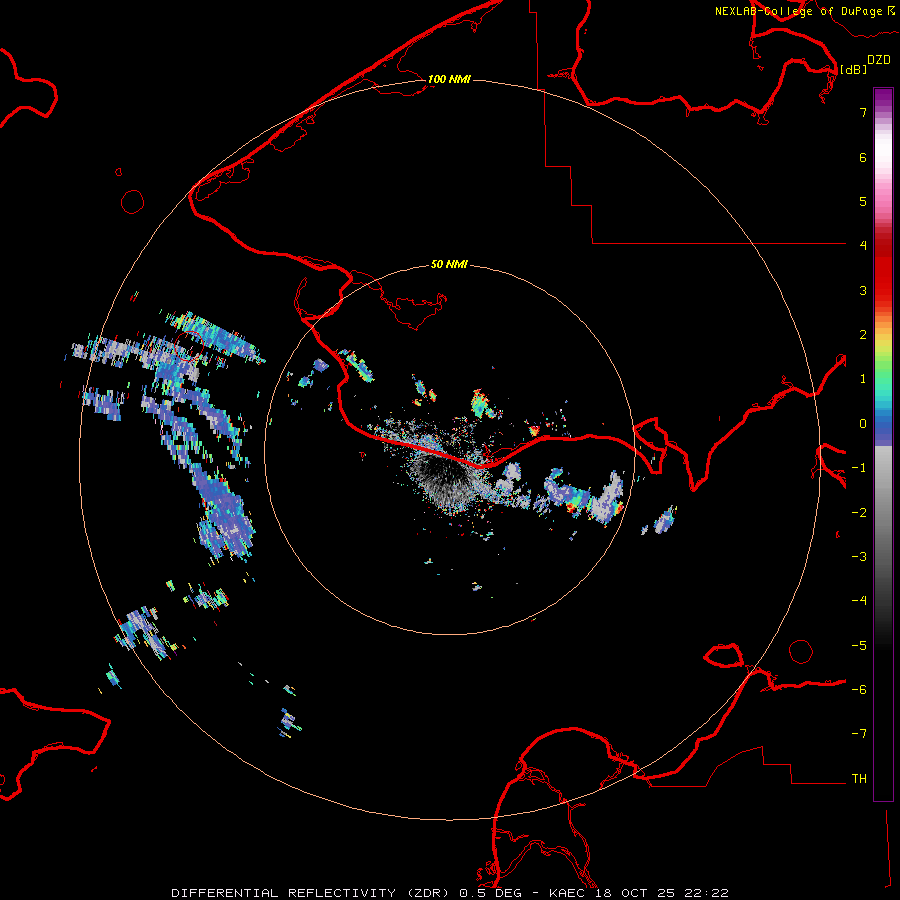The image size is (900, 900).
Task: Click the [dB] units label
Action: point(854,69)
